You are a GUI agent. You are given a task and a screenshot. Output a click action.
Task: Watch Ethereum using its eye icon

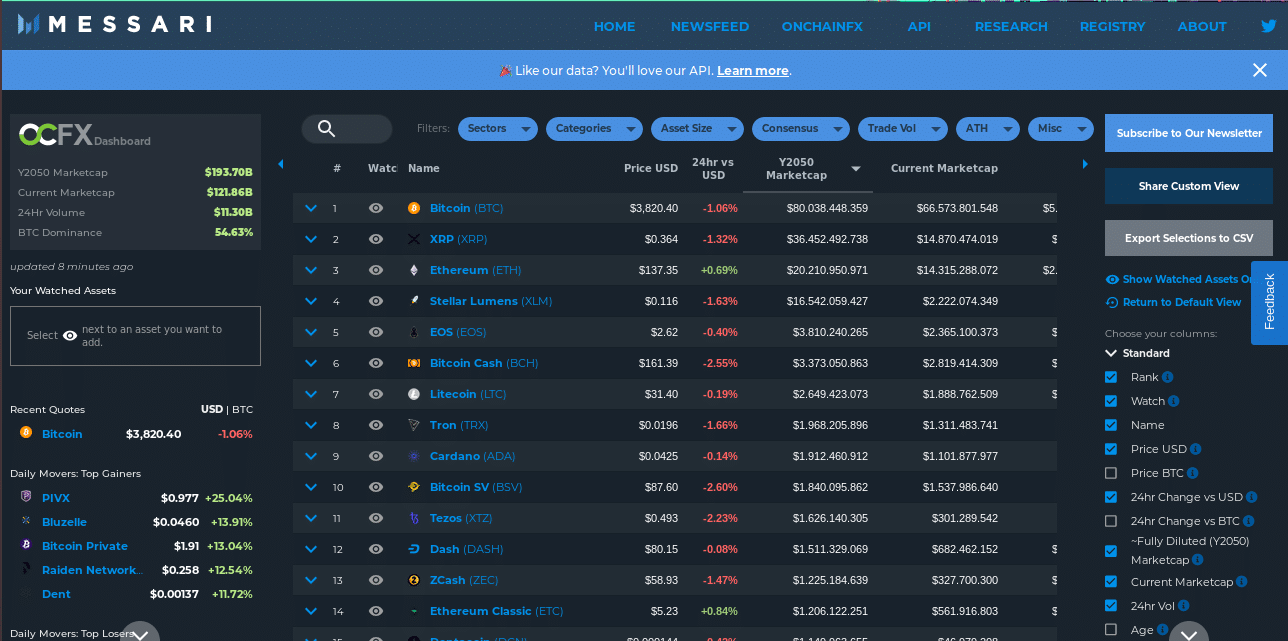(x=376, y=270)
